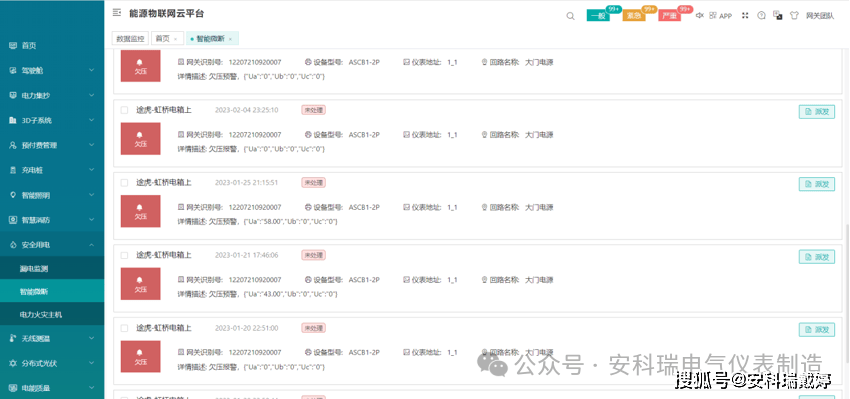Expand the 预付费管理 menu chevron

point(91,145)
